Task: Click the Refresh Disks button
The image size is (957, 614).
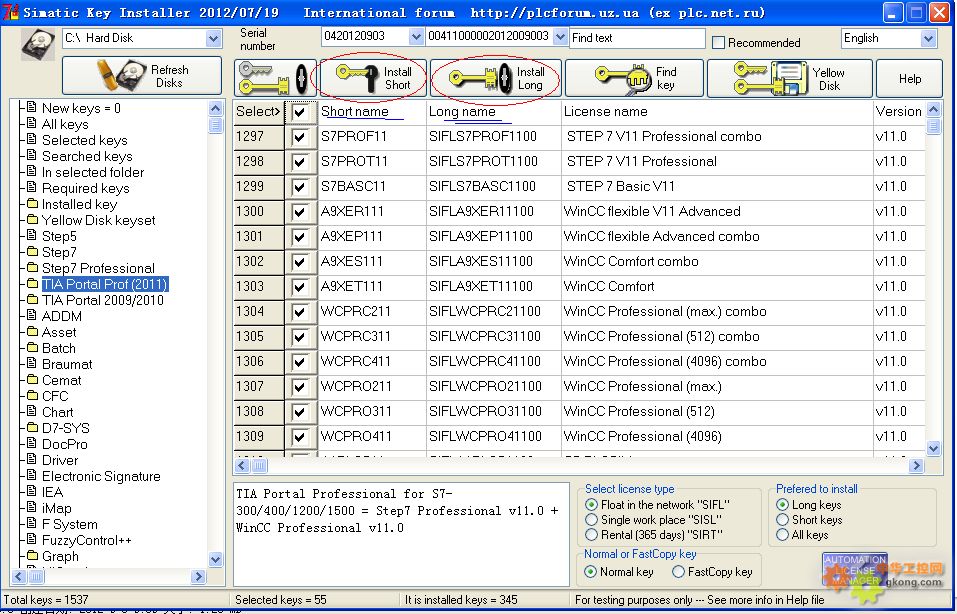Action: tap(142, 76)
